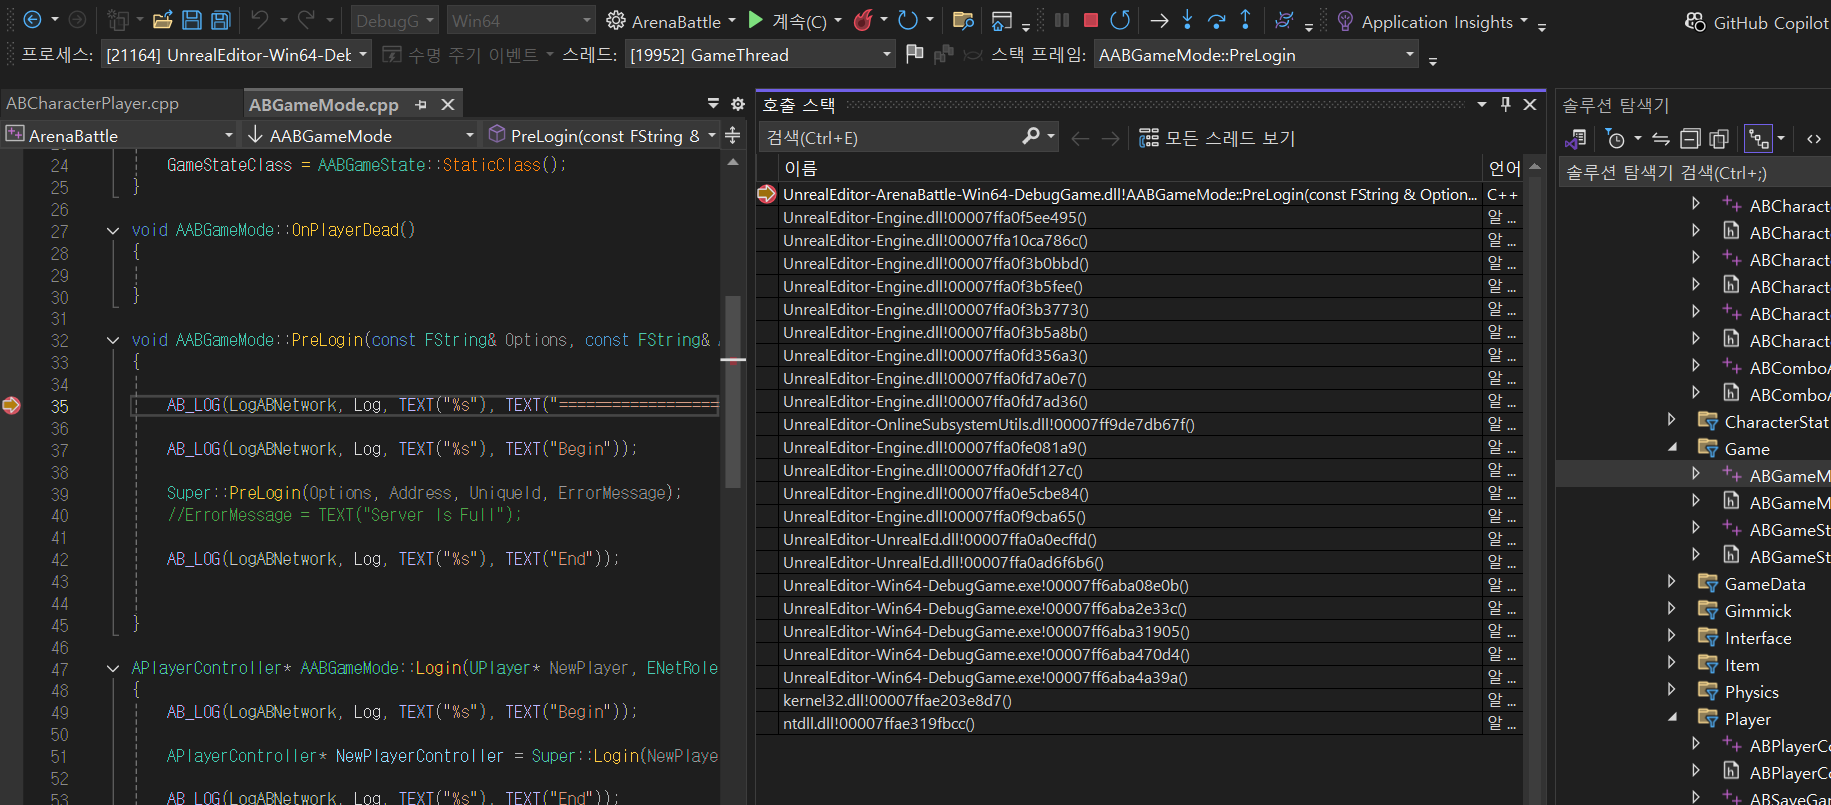Click 모든 스레드 보기 button

coord(1217,138)
